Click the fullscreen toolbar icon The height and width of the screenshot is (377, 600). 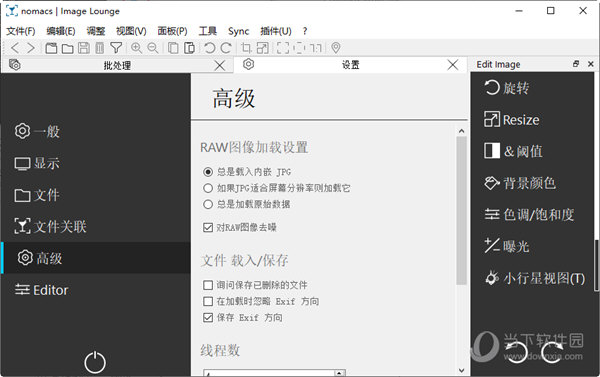[x=283, y=48]
